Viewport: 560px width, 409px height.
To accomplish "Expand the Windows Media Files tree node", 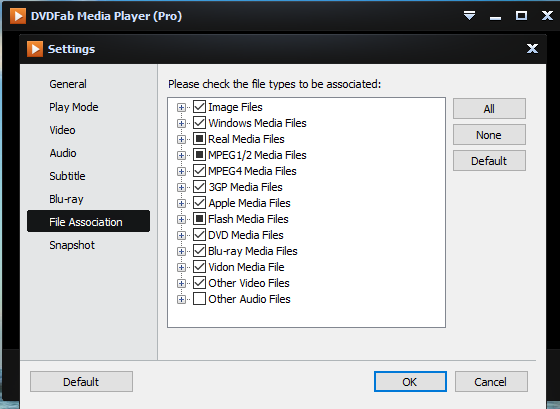I will click(181, 123).
